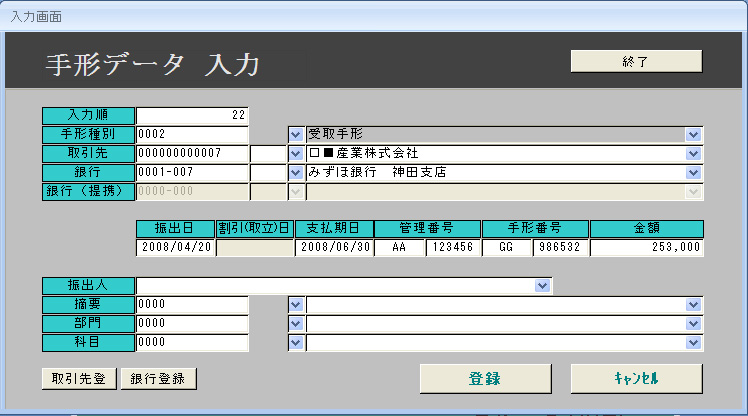The image size is (748, 416).
Task: Open the 取引先登 registration button
Action: (x=79, y=378)
